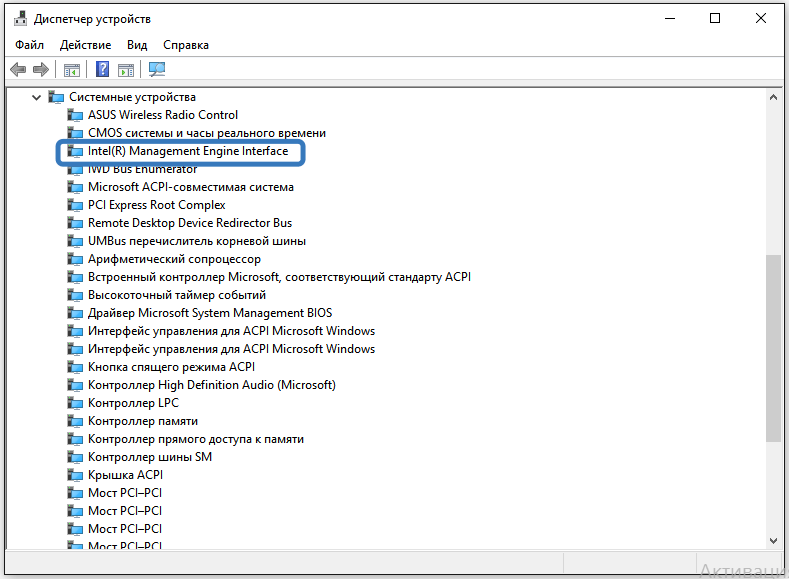Image resolution: width=789 pixels, height=579 pixels.
Task: Click the icon beside PCI Express Root Complex
Action: [x=75, y=205]
